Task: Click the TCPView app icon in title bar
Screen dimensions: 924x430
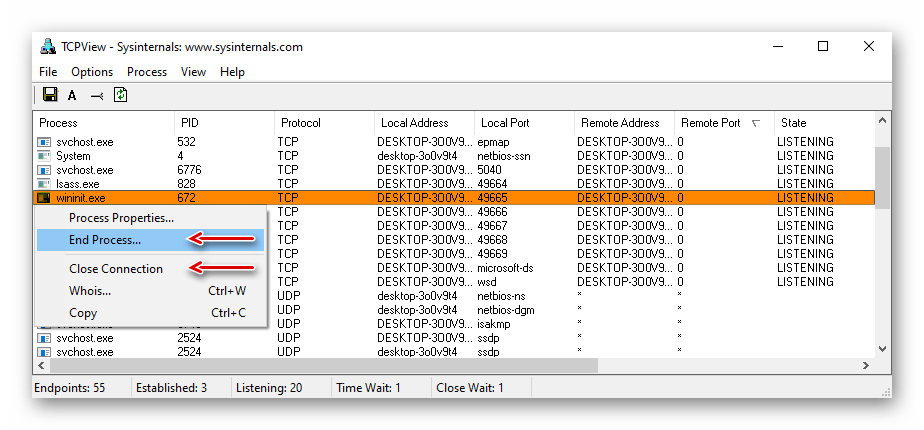Action: (x=47, y=46)
